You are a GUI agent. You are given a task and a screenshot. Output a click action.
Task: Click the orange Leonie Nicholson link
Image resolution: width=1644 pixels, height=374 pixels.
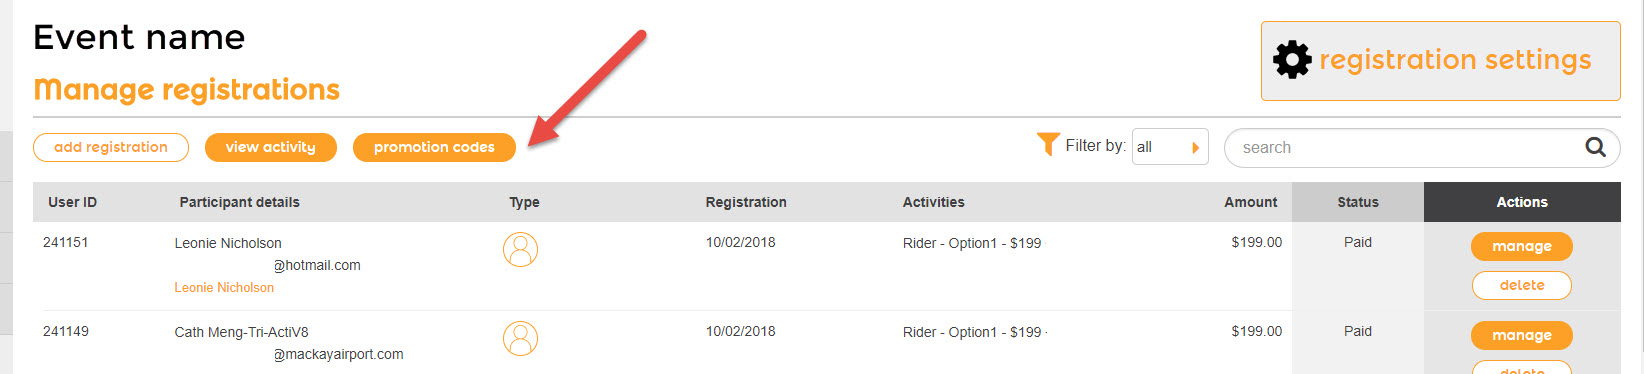point(224,287)
